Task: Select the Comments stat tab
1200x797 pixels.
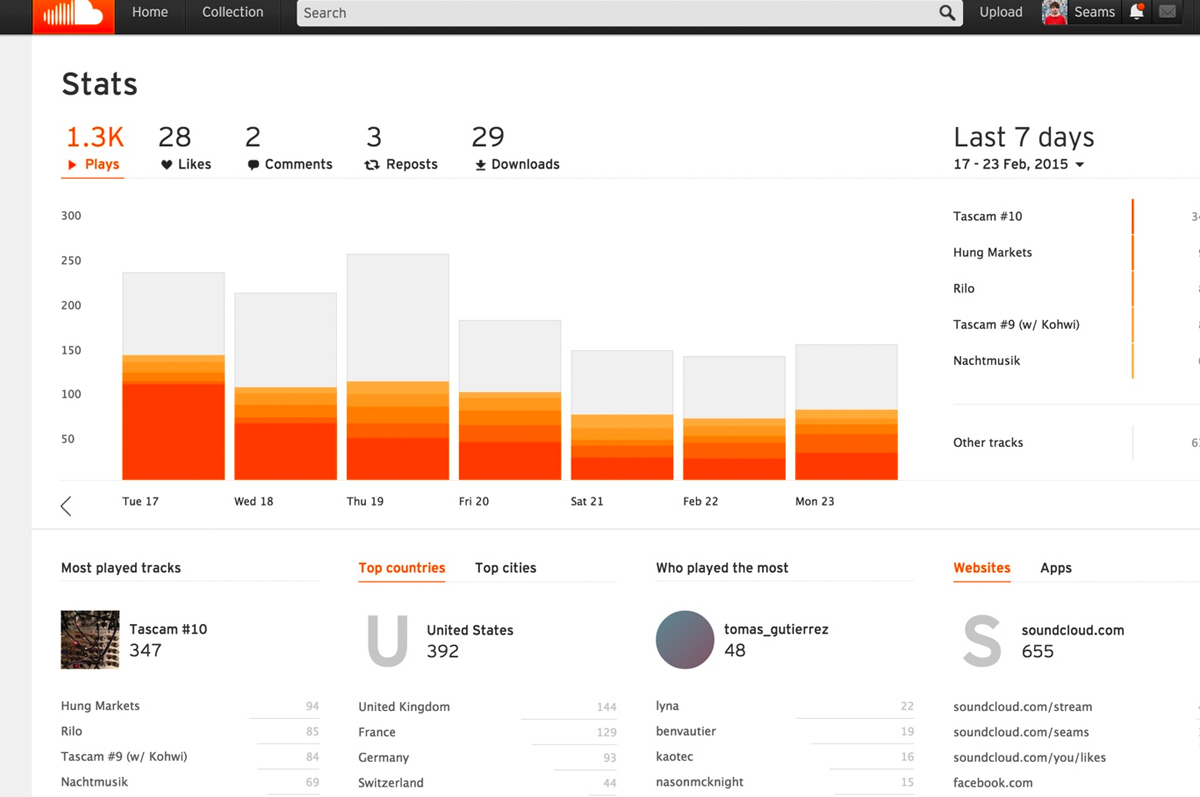Action: (289, 149)
